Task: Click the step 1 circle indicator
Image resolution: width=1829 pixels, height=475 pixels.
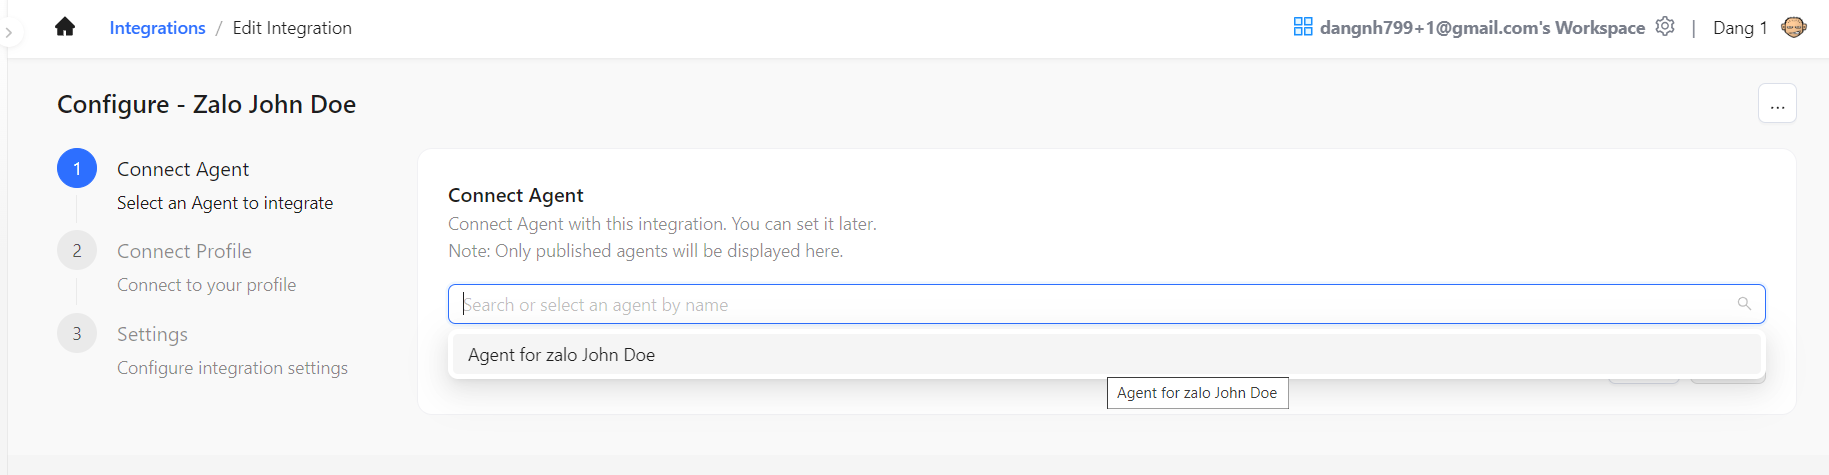Action: click(77, 169)
